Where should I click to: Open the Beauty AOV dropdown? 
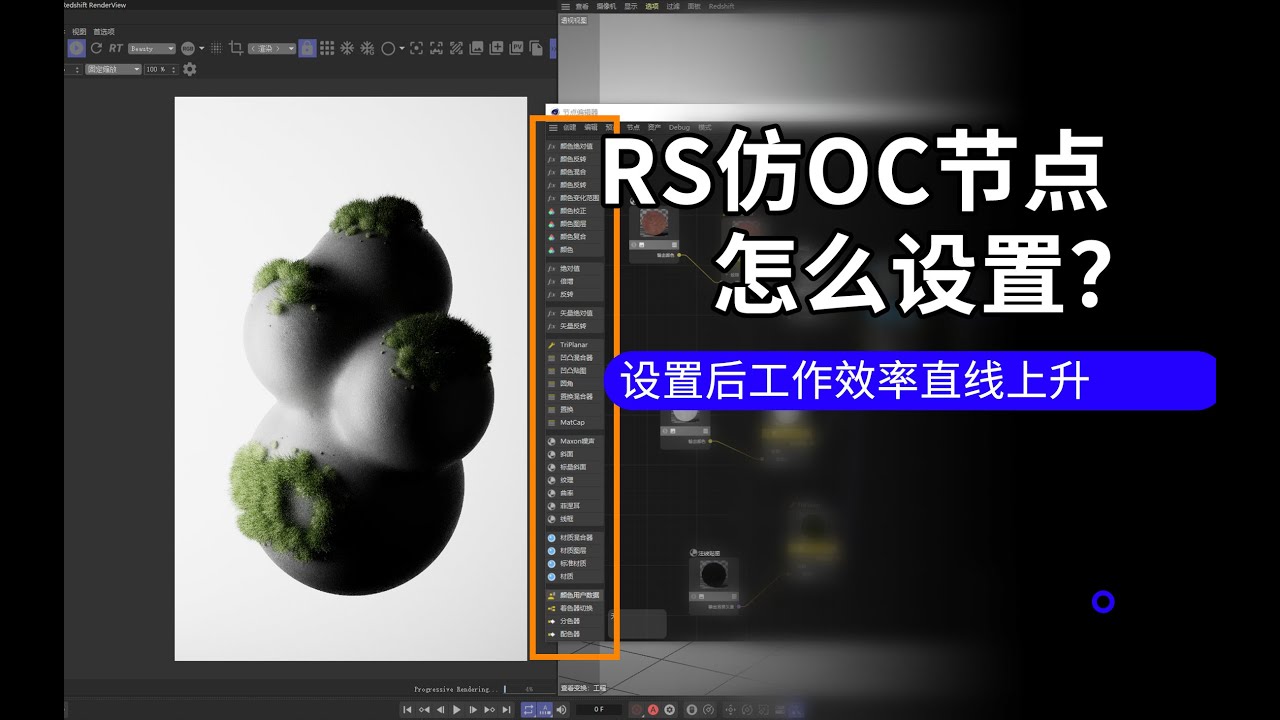point(152,48)
